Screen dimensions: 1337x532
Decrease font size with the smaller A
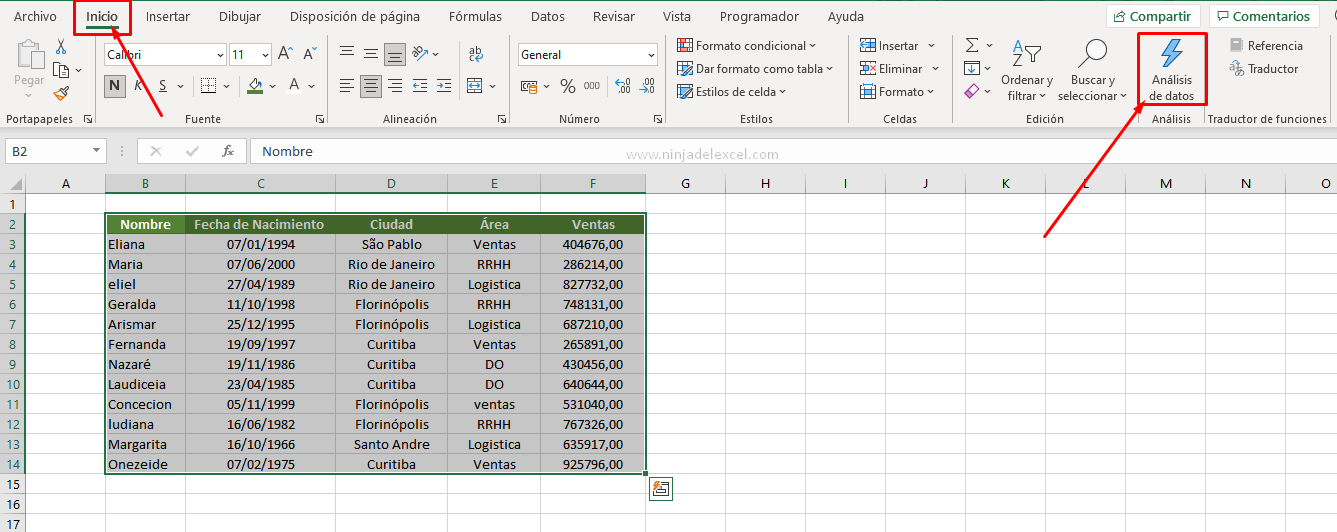(308, 54)
